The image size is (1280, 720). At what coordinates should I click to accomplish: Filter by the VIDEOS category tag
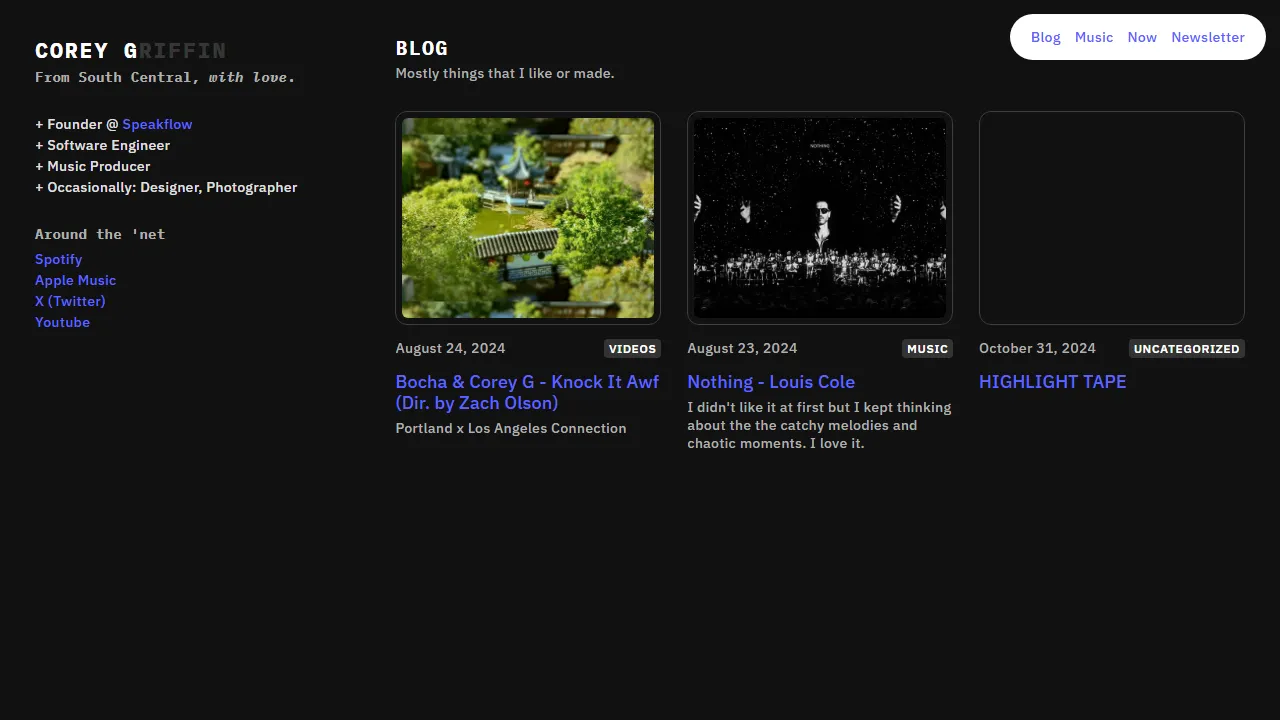click(x=632, y=349)
